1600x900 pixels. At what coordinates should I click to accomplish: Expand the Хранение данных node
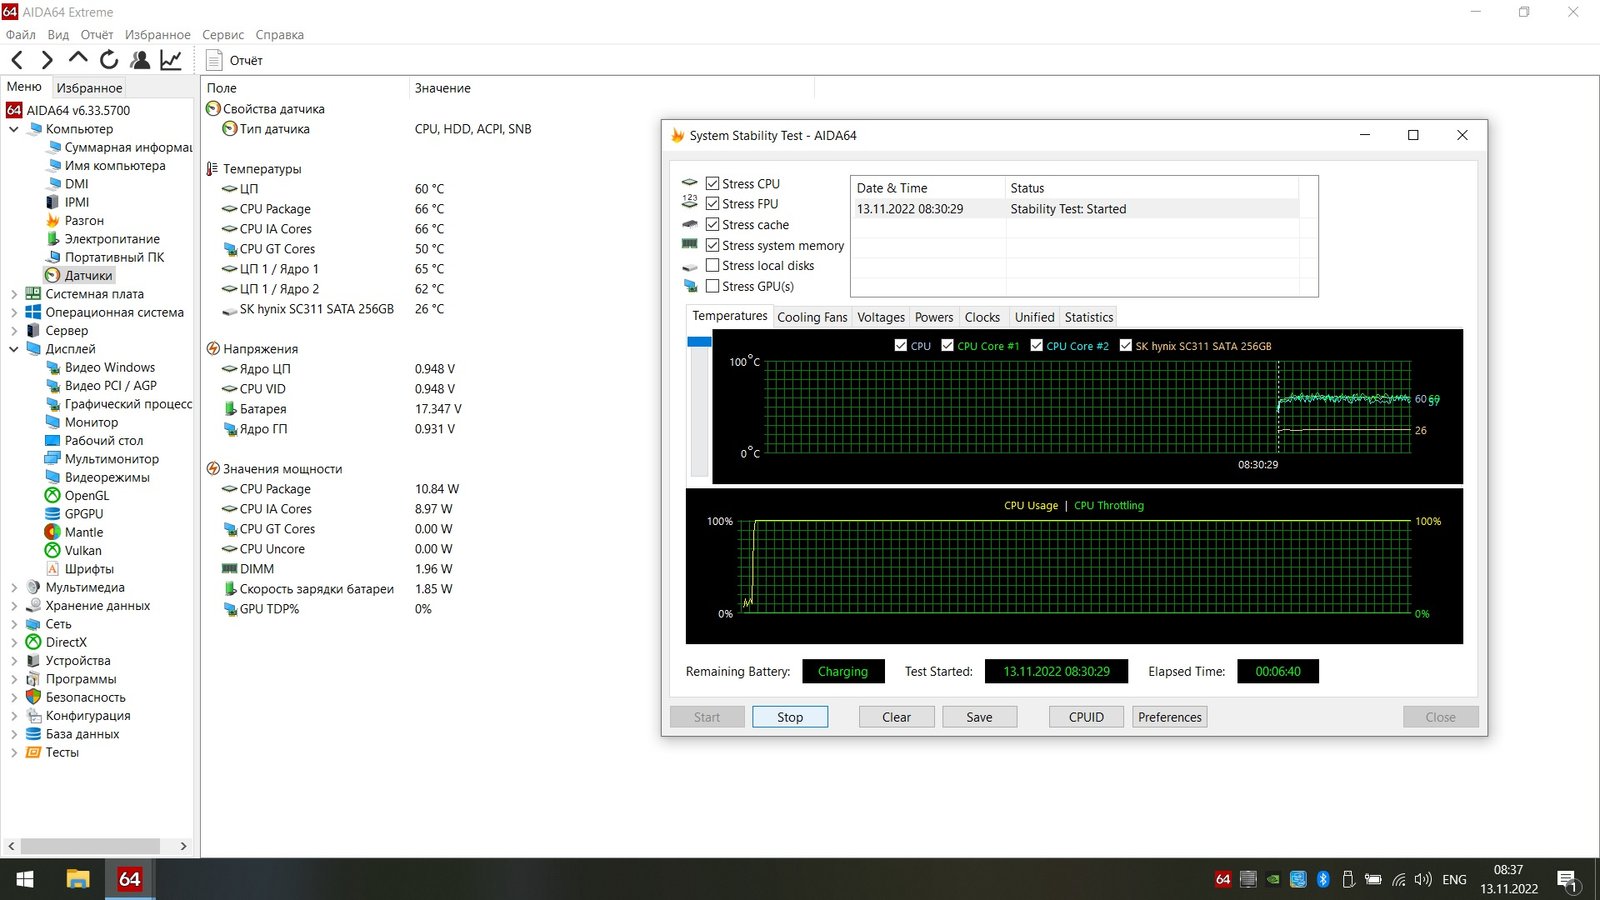click(x=14, y=606)
